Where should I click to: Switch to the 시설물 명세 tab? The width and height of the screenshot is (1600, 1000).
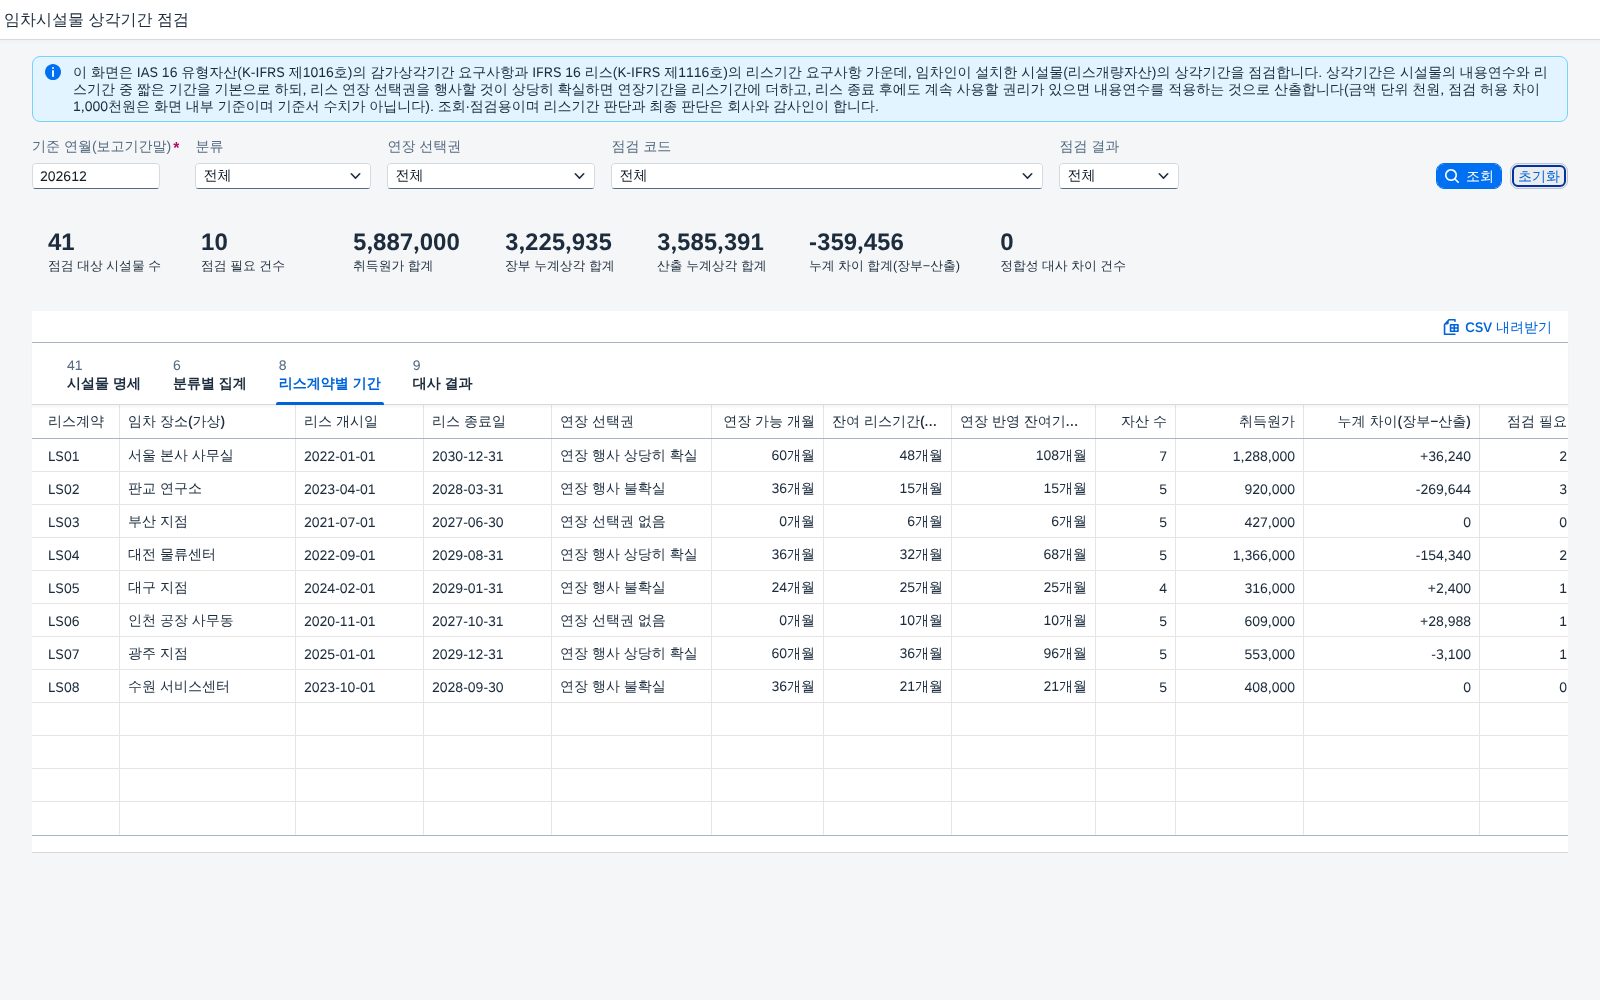click(104, 375)
